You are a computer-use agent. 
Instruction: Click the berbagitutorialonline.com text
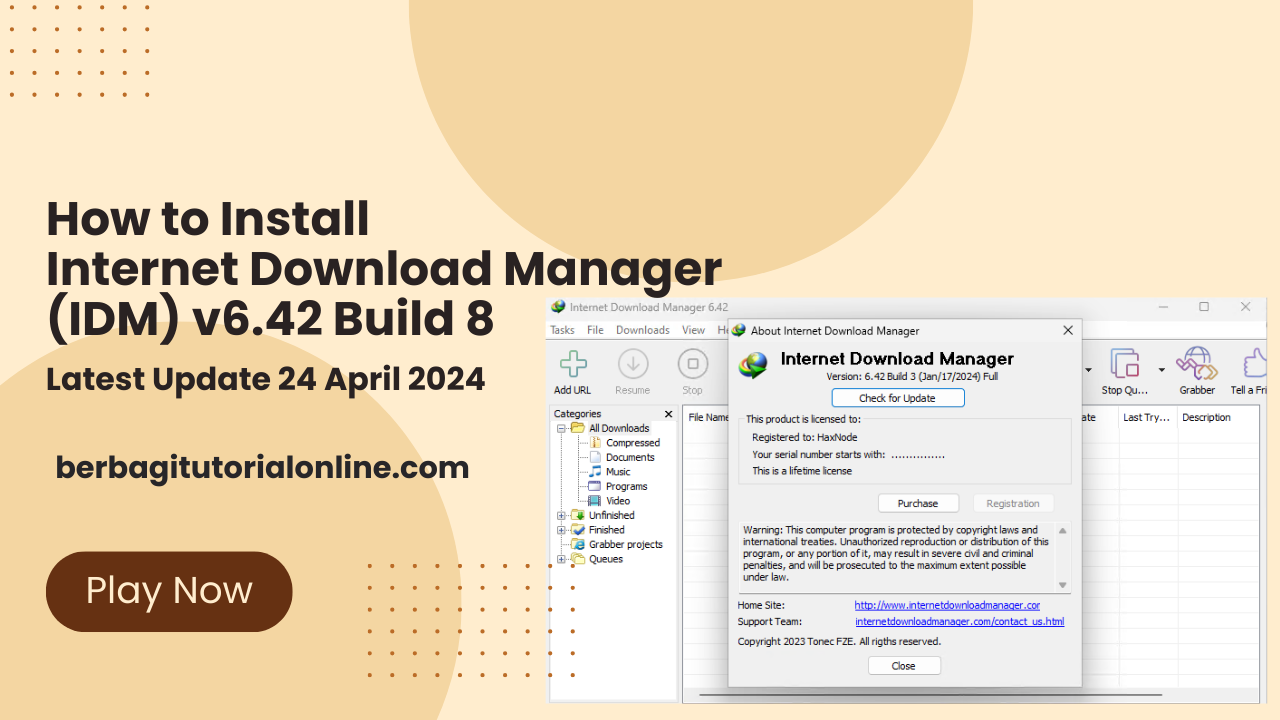262,467
